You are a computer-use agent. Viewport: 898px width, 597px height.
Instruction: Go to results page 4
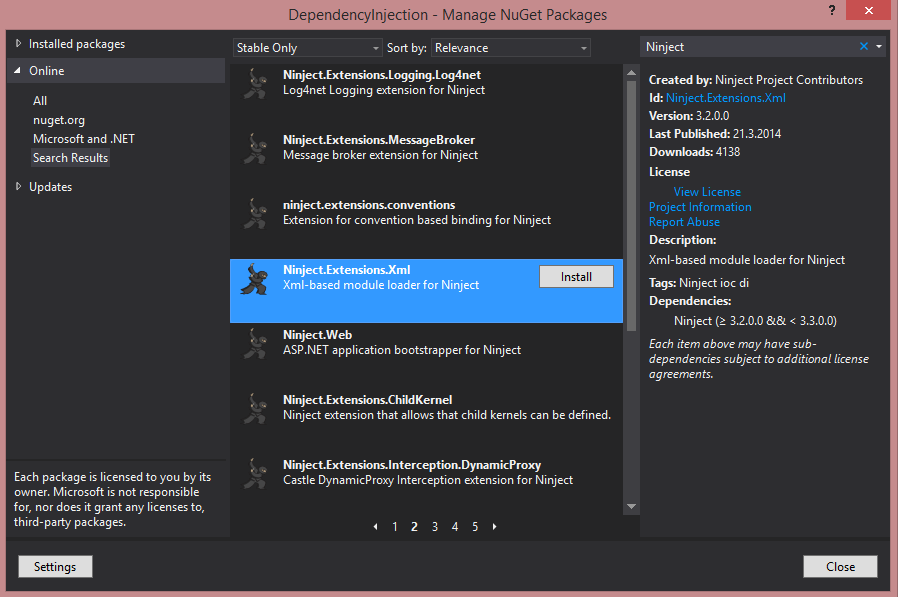point(455,527)
